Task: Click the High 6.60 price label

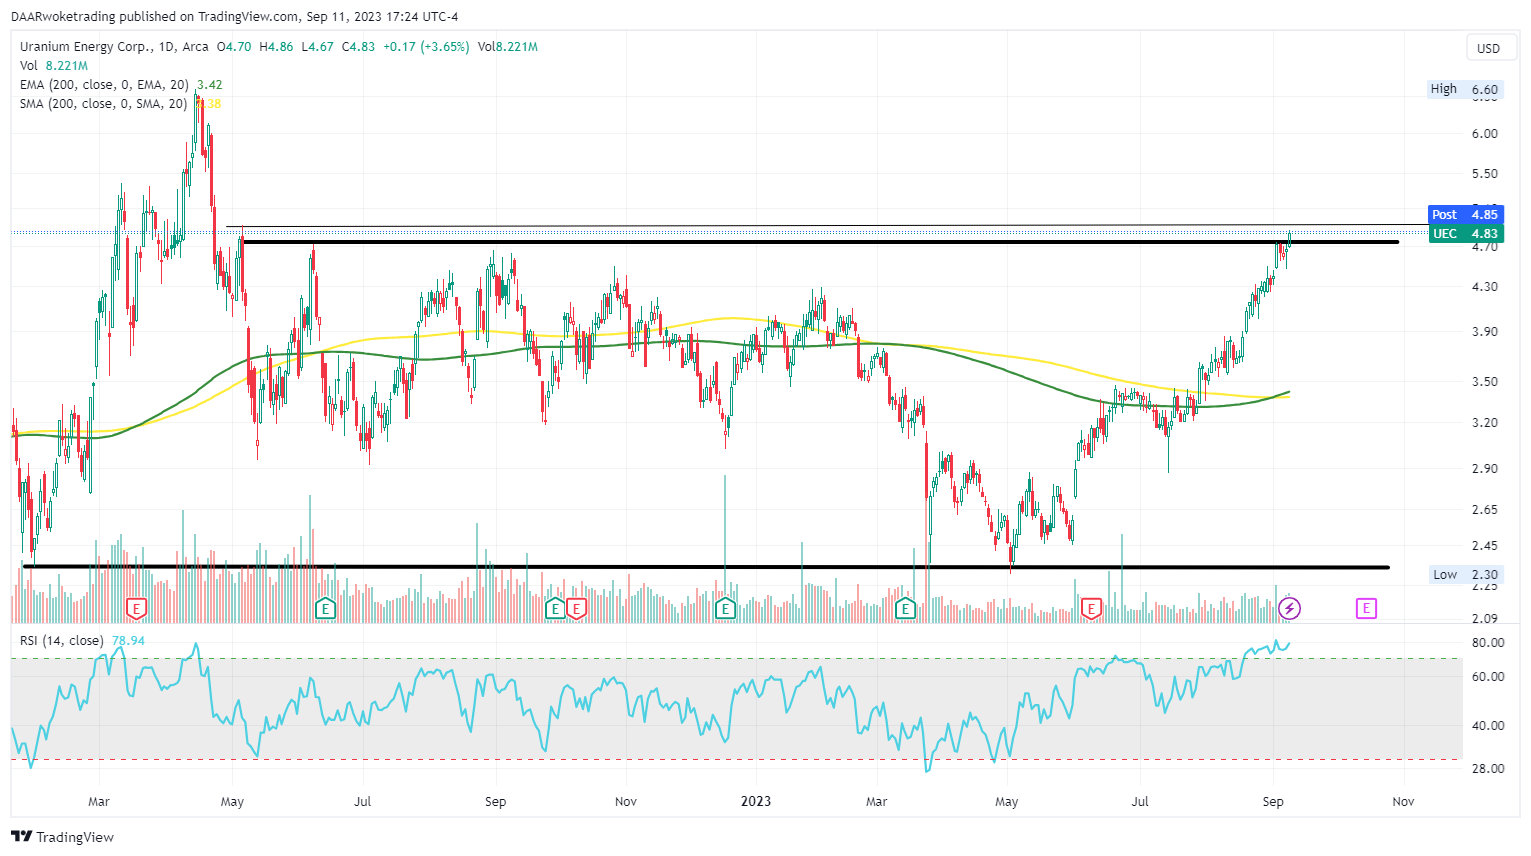Action: click(1465, 89)
